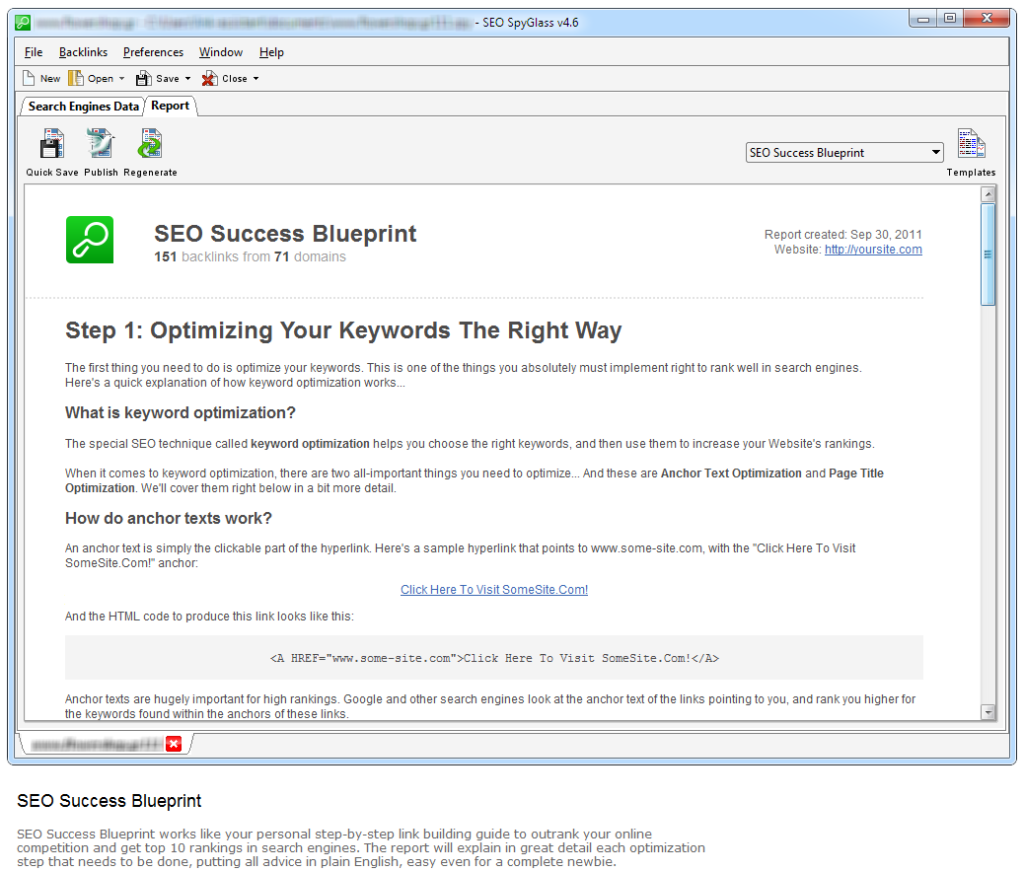This screenshot has width=1024, height=872.
Task: Expand the Save dropdown arrow
Action: pyautogui.click(x=188, y=78)
